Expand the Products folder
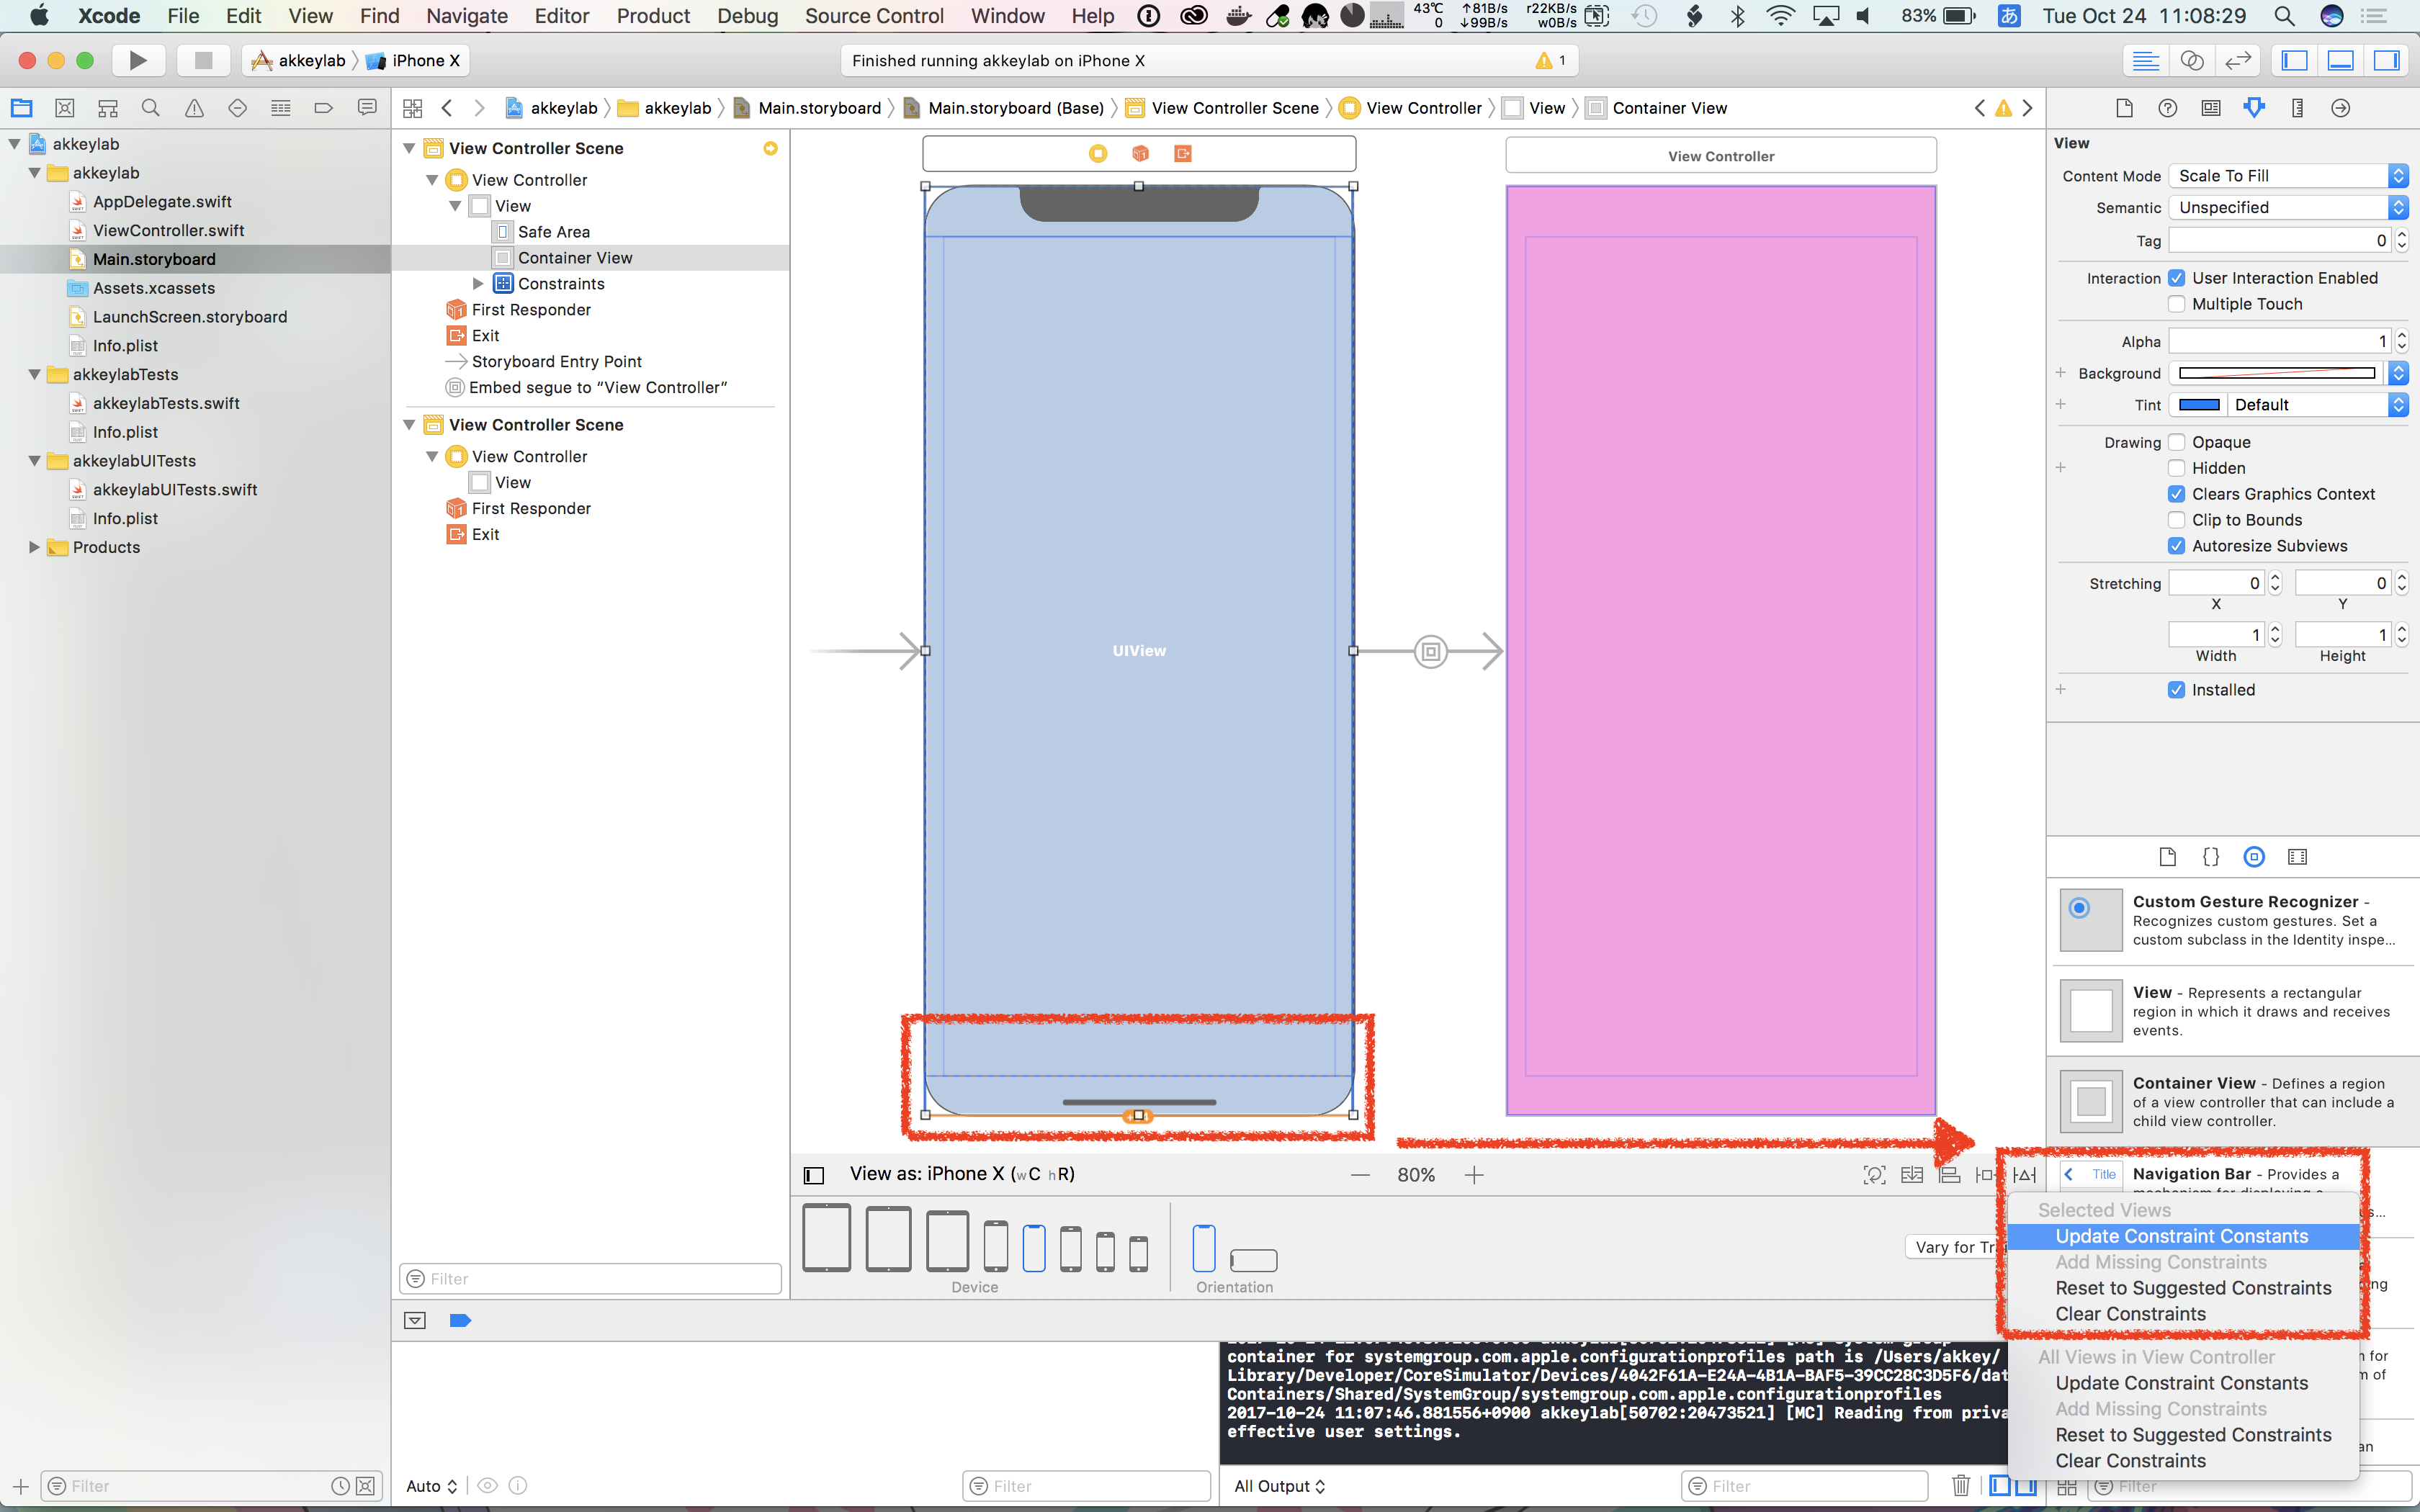 pos(34,547)
